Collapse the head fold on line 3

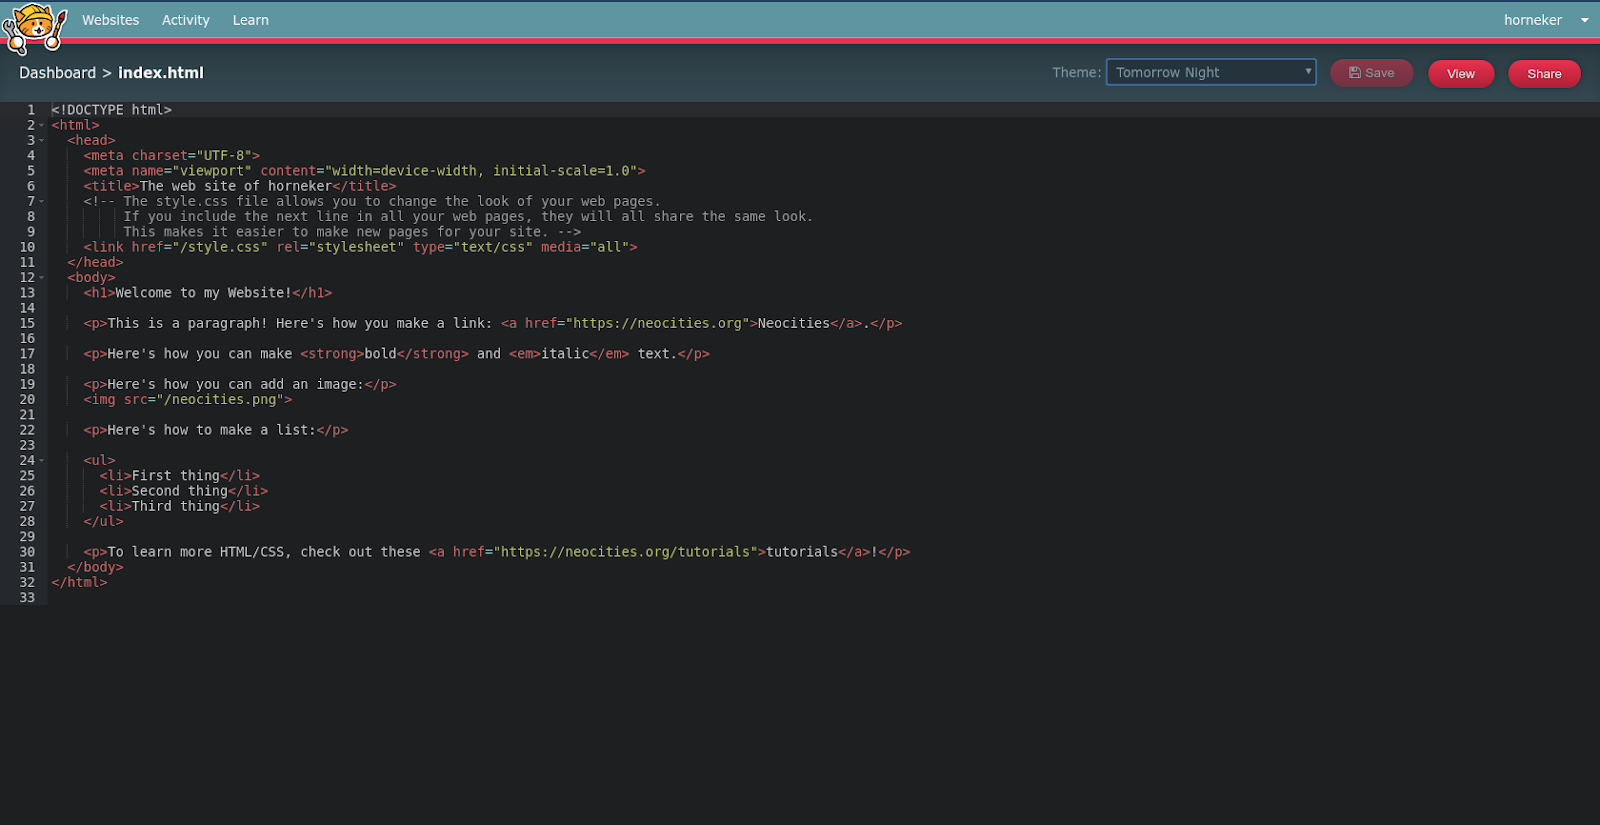tap(42, 140)
